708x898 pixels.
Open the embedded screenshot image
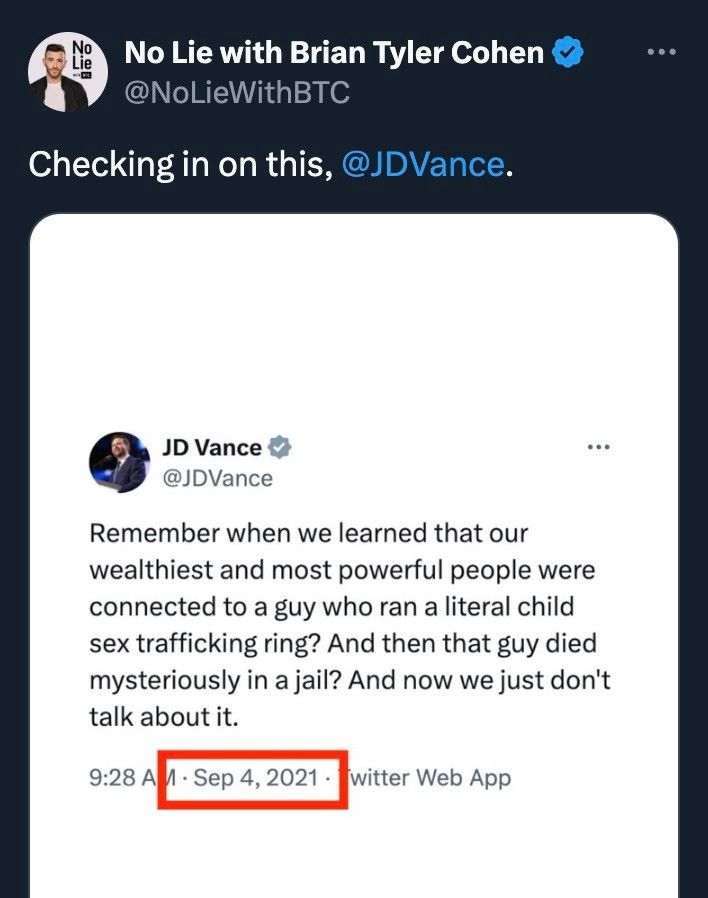[x=354, y=556]
